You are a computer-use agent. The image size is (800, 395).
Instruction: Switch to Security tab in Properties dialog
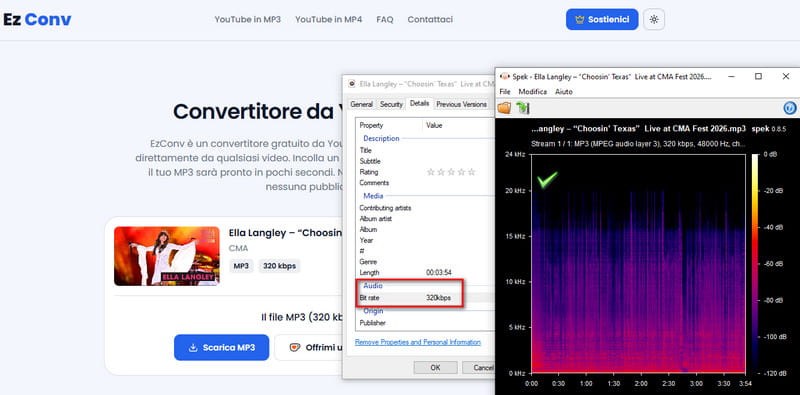coord(391,104)
